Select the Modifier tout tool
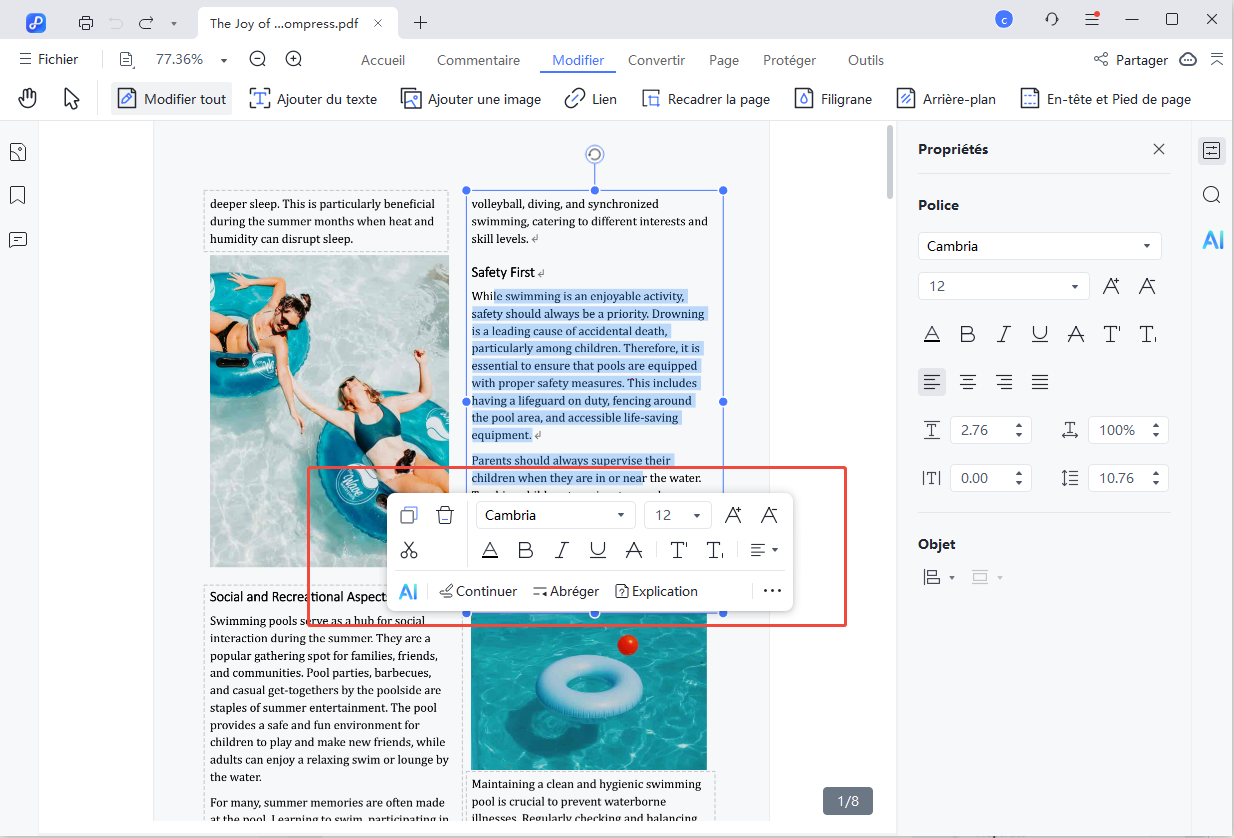This screenshot has width=1234, height=838. click(x=170, y=98)
